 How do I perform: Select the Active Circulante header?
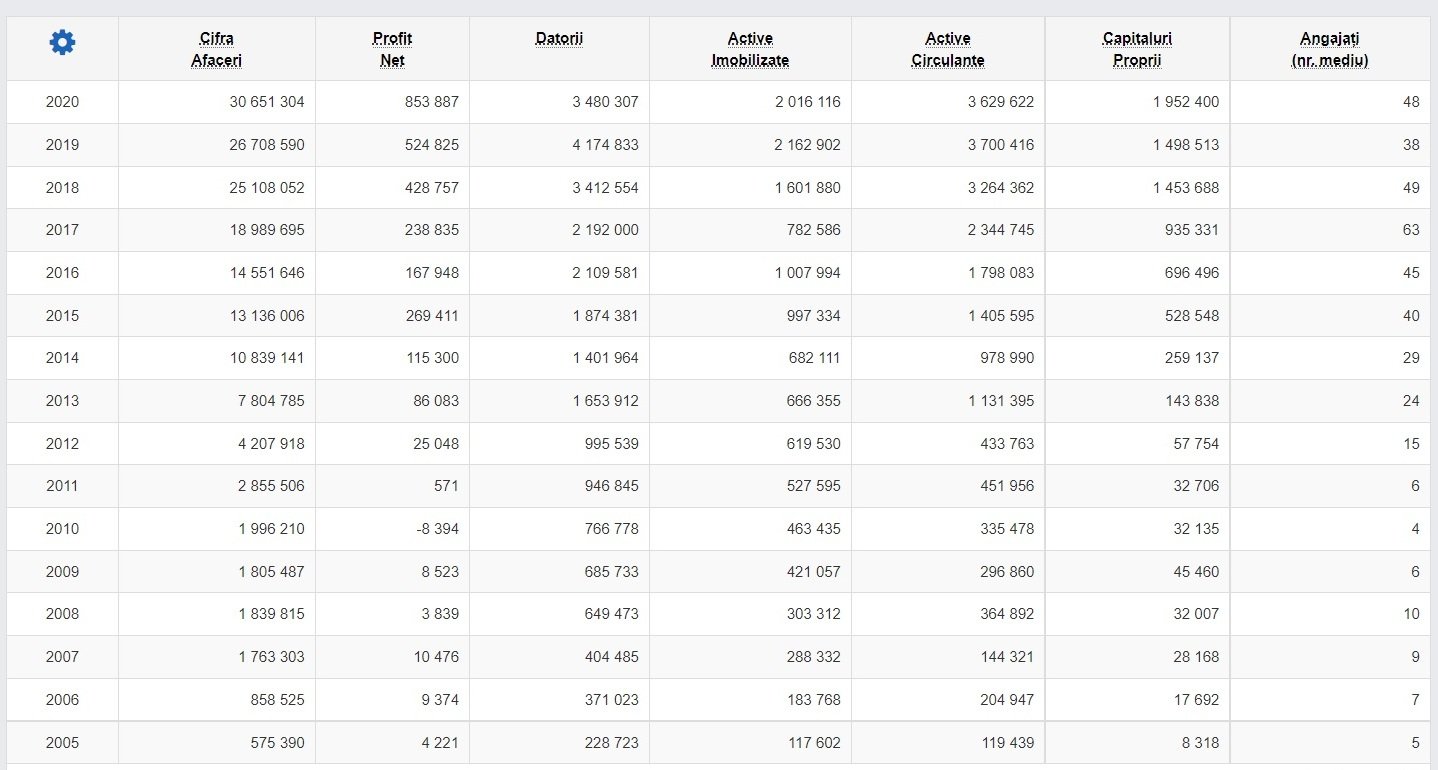pos(947,49)
